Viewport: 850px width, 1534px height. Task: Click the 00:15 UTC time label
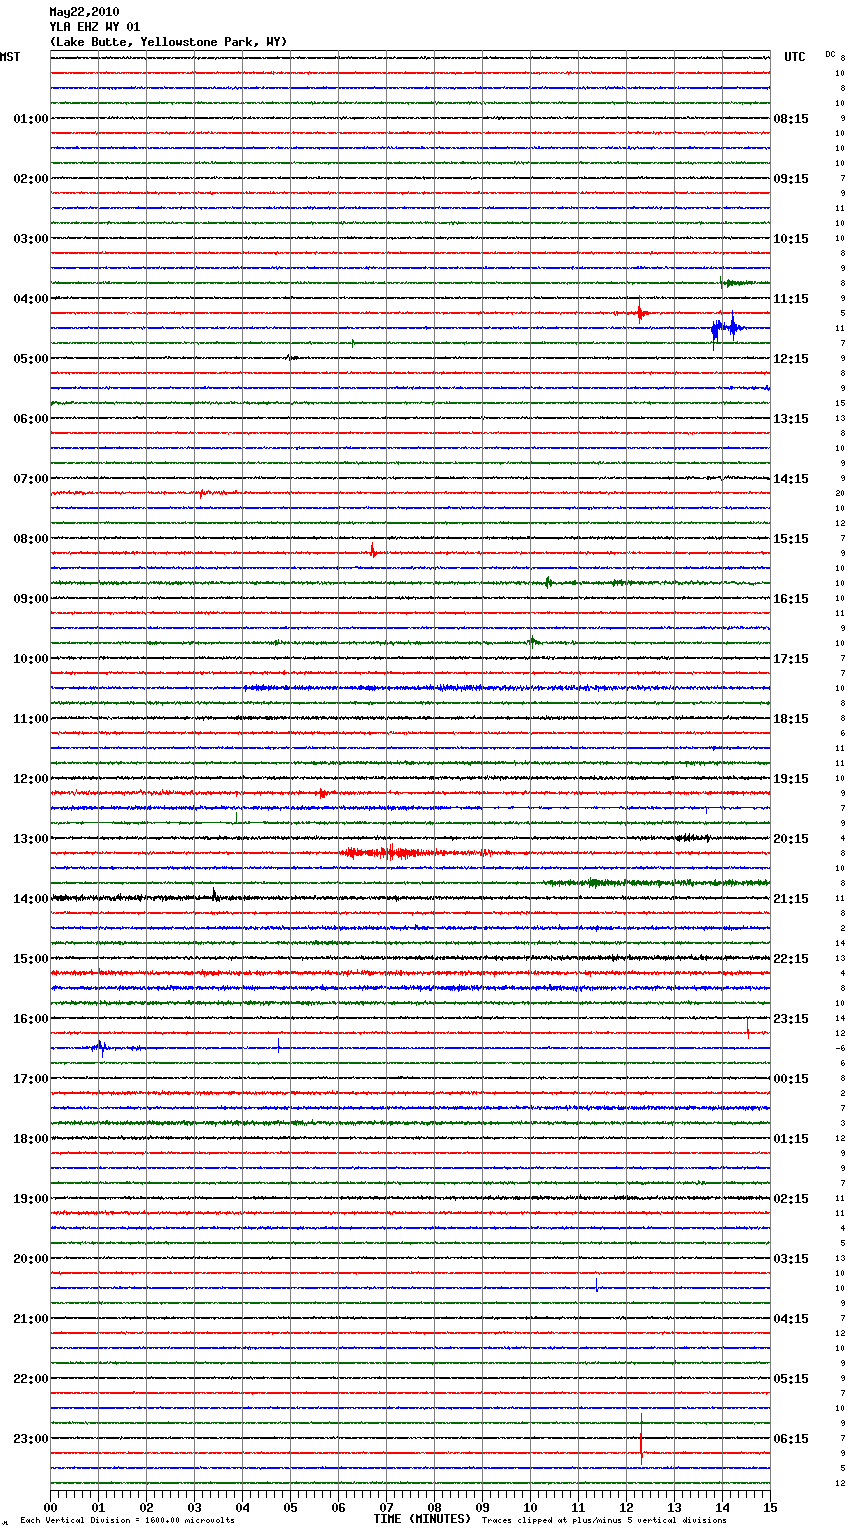pyautogui.click(x=791, y=1079)
